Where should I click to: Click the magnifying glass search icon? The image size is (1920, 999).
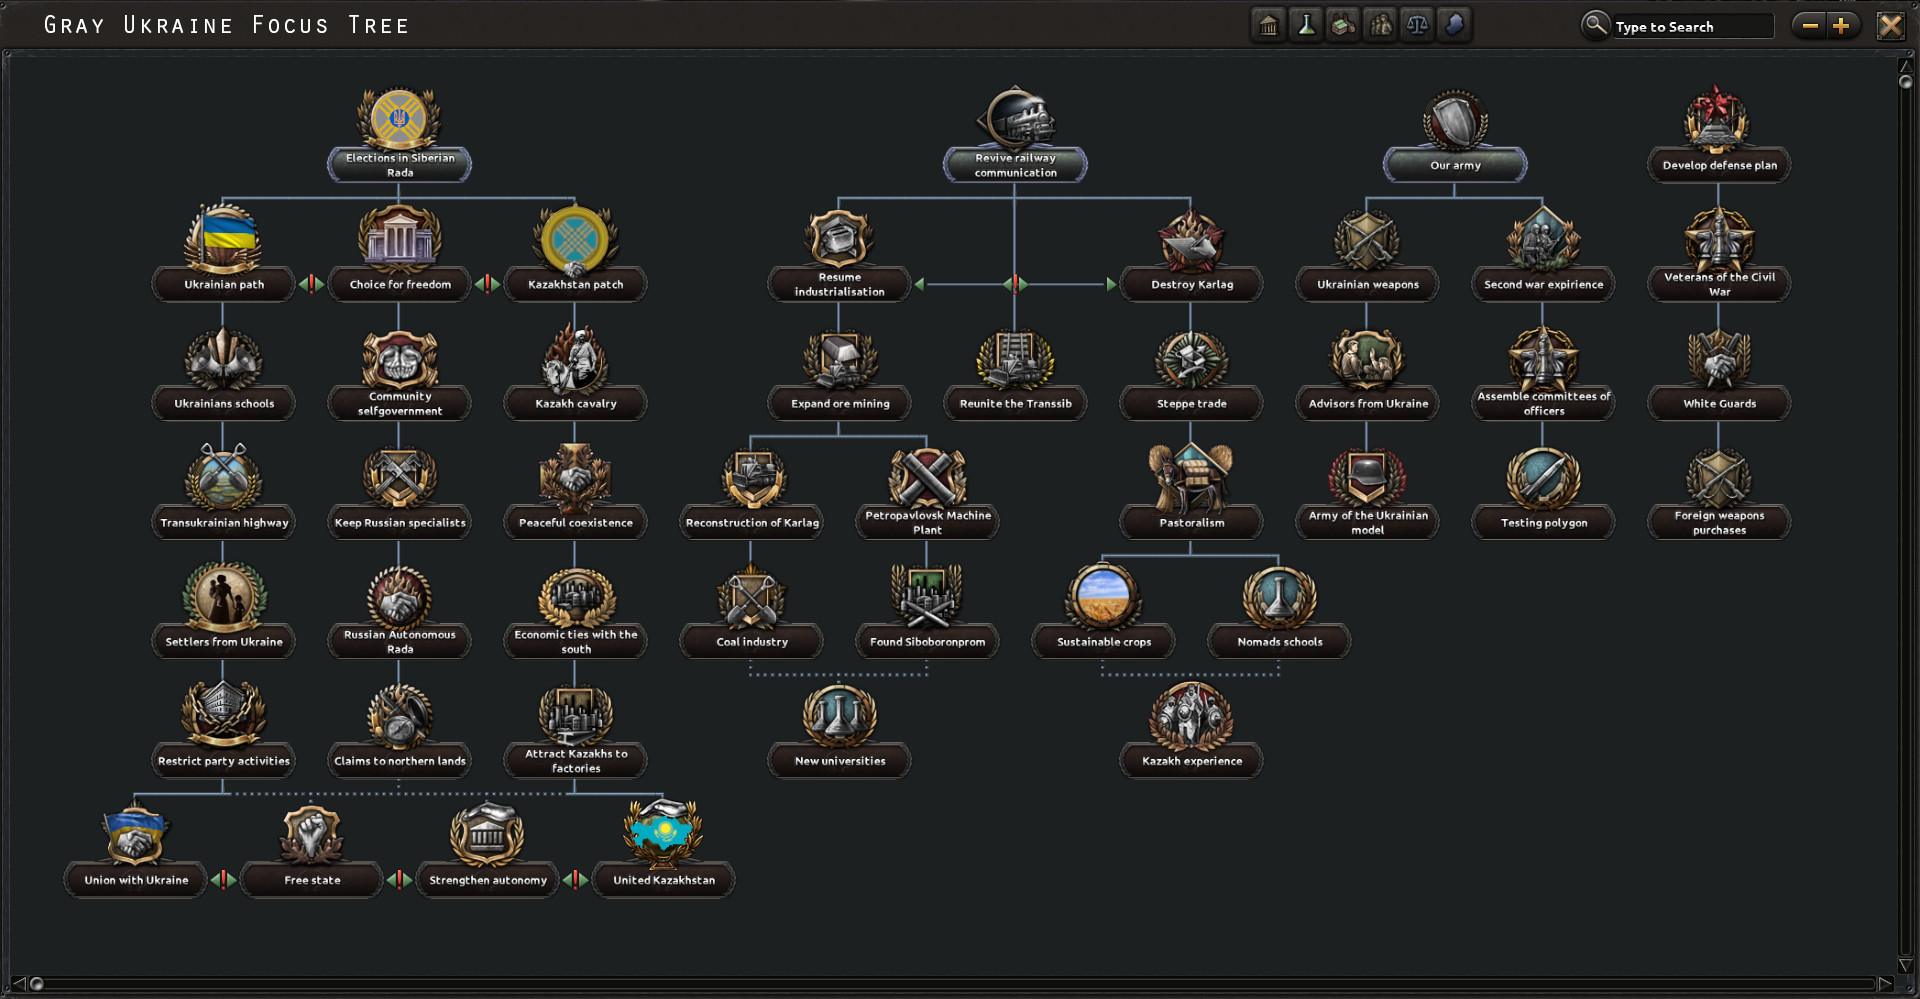[1595, 25]
